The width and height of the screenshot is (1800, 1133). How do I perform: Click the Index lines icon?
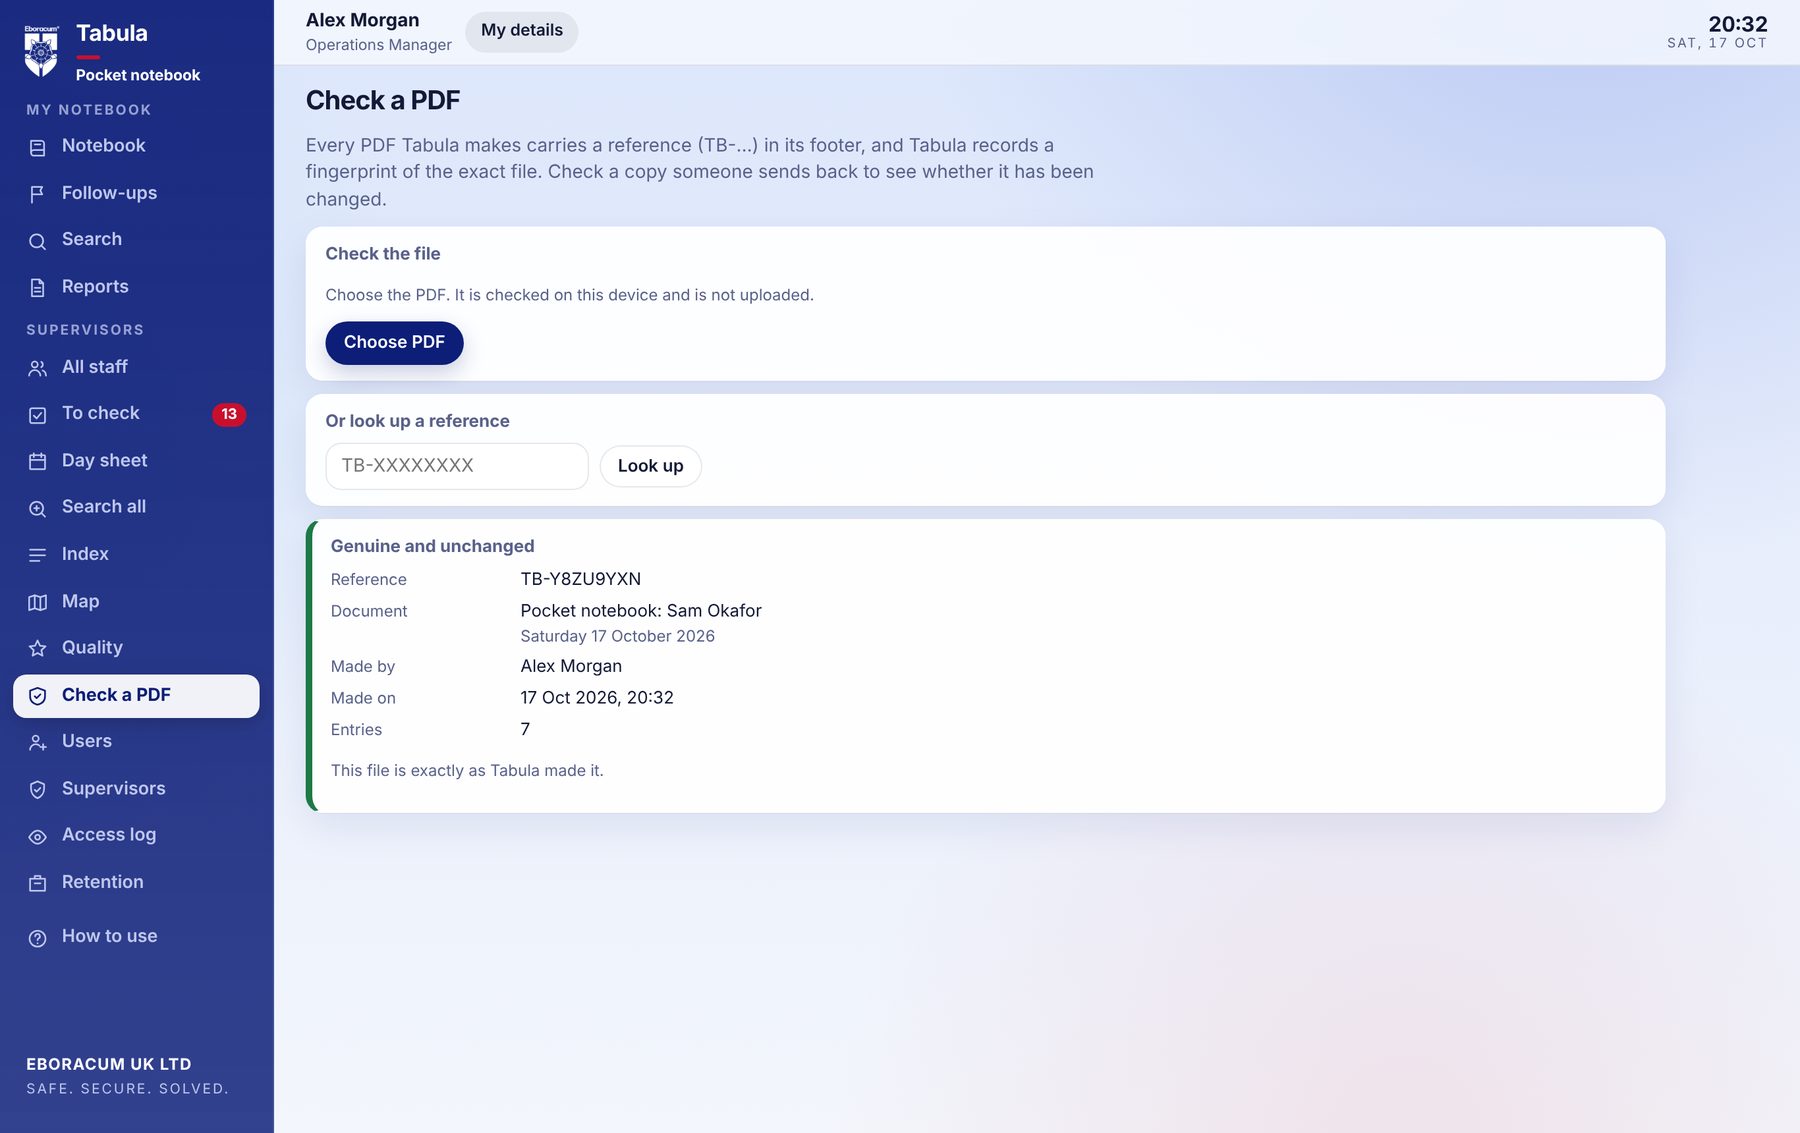pos(38,555)
